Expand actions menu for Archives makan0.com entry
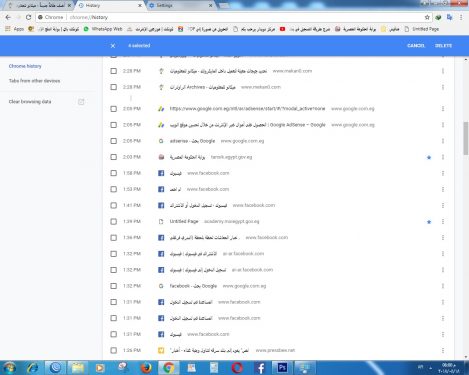 click(x=443, y=87)
